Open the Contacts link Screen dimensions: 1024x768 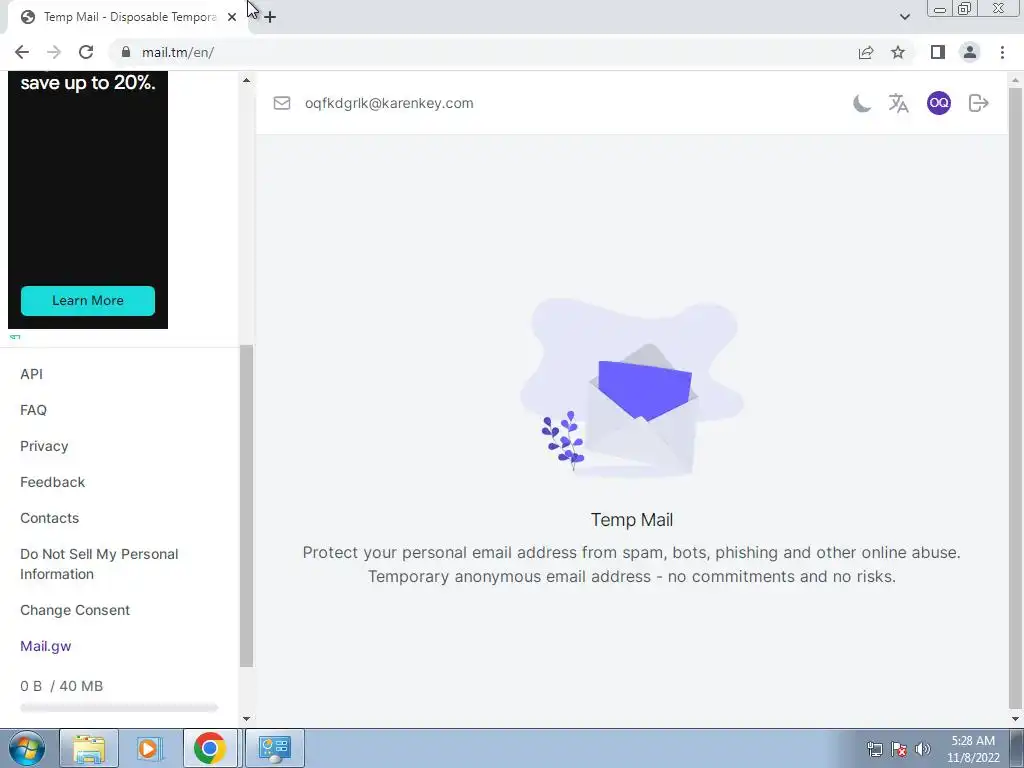pyautogui.click(x=50, y=518)
